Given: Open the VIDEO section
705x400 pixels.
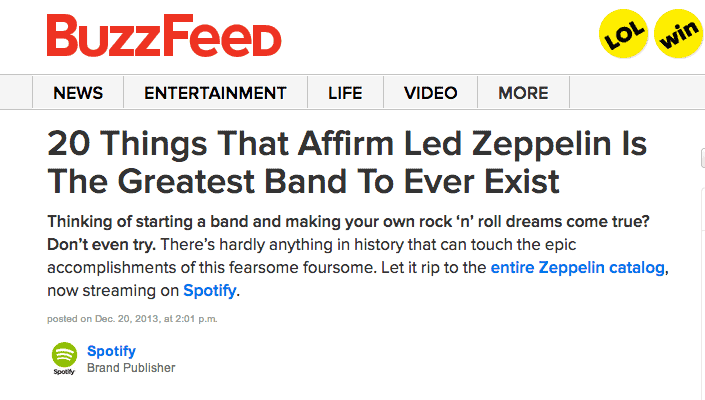Looking at the screenshot, I should pyautogui.click(x=430, y=93).
